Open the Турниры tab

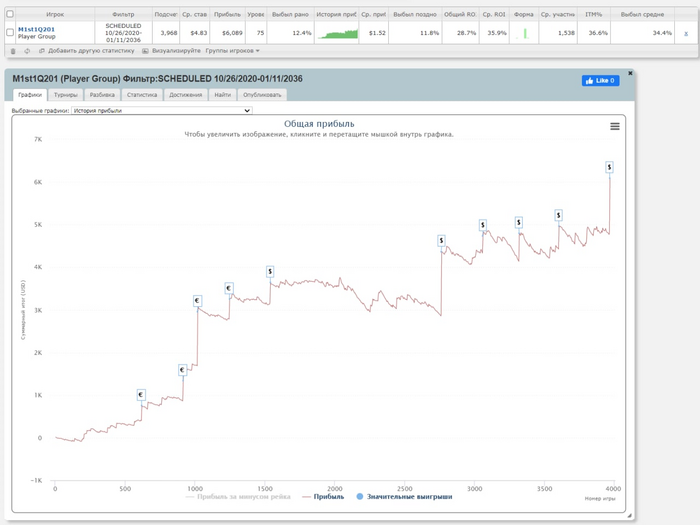66,95
